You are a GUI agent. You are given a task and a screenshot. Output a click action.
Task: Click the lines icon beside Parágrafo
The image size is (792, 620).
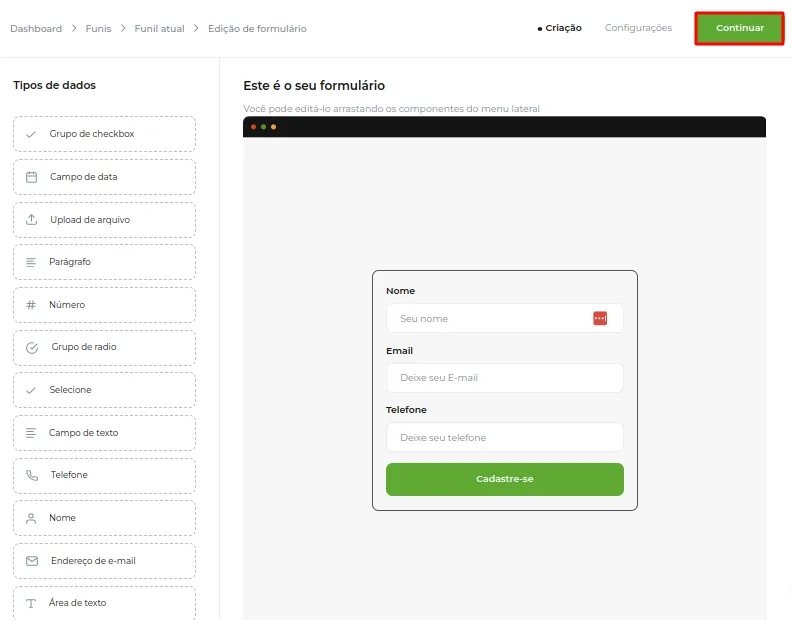[x=31, y=262]
